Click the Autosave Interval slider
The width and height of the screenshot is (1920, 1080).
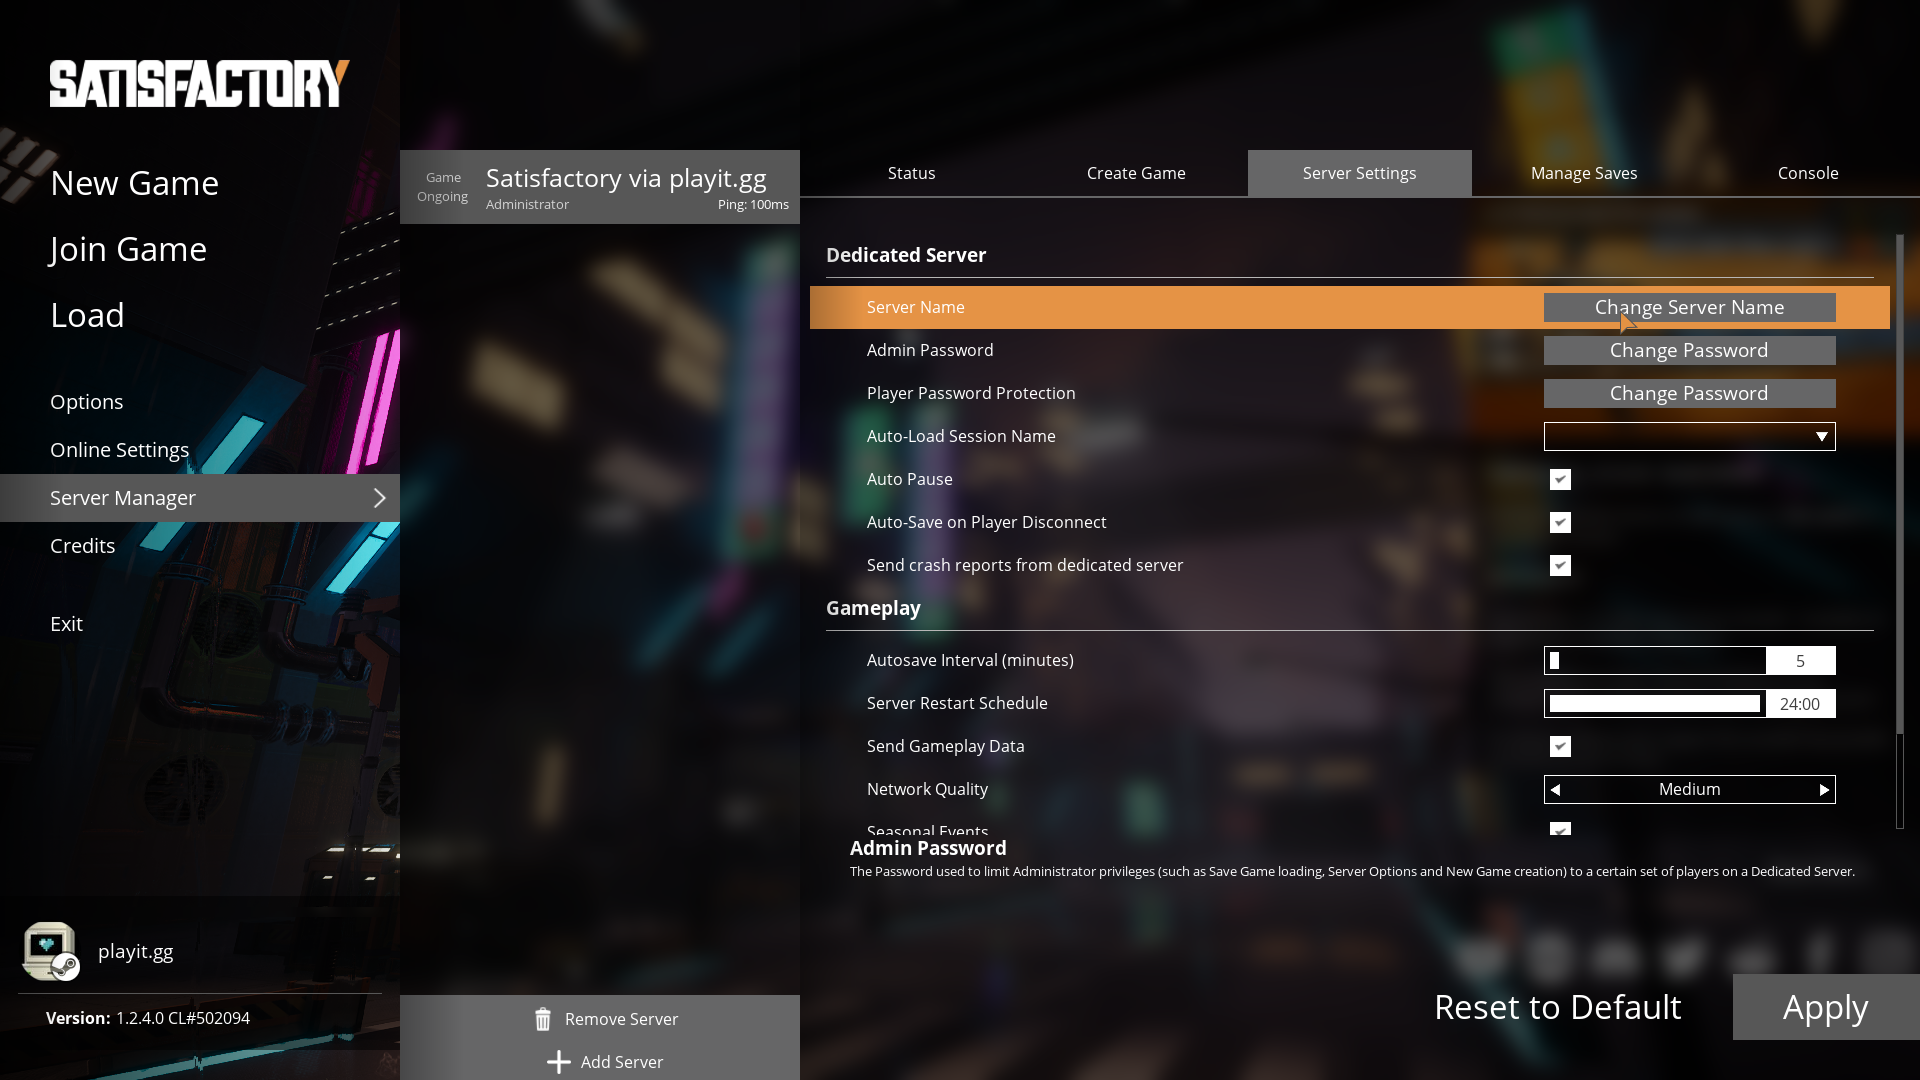1655,660
